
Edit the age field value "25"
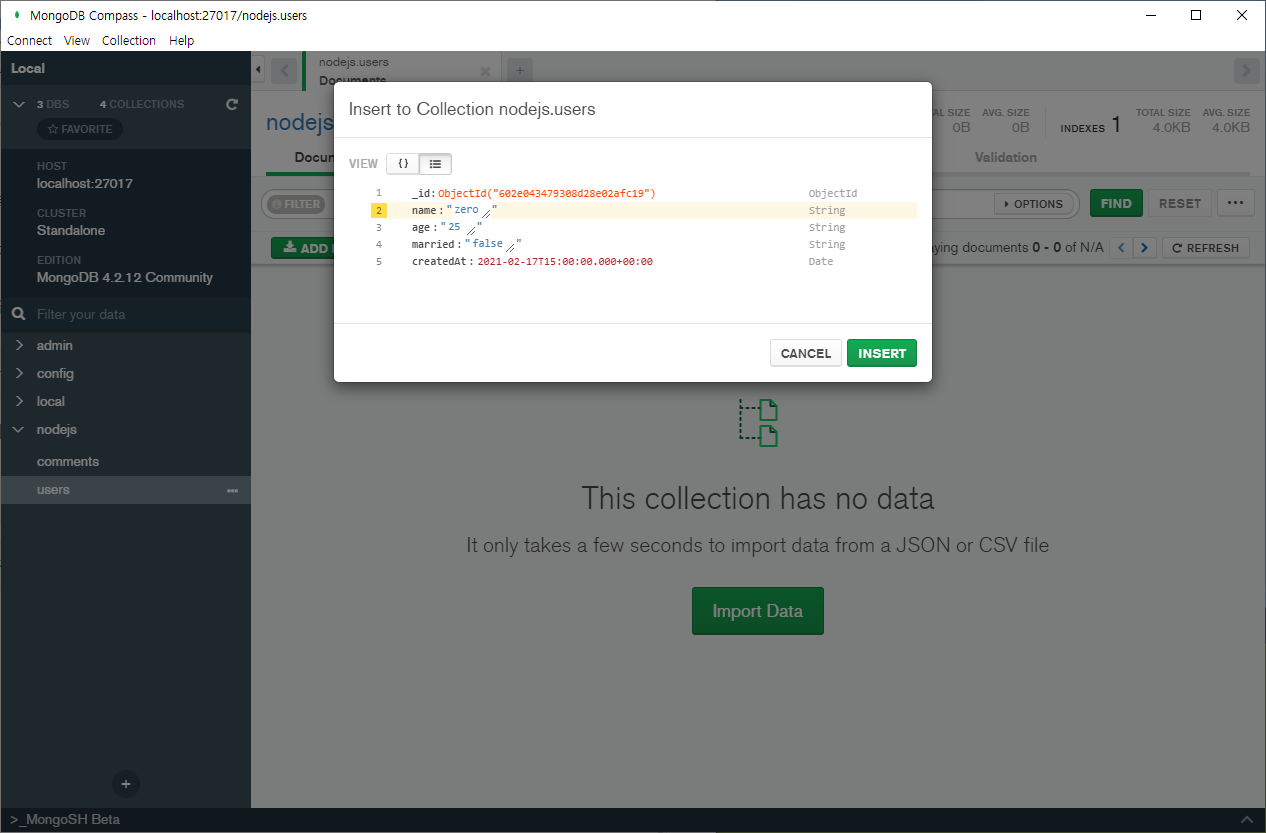(x=454, y=227)
